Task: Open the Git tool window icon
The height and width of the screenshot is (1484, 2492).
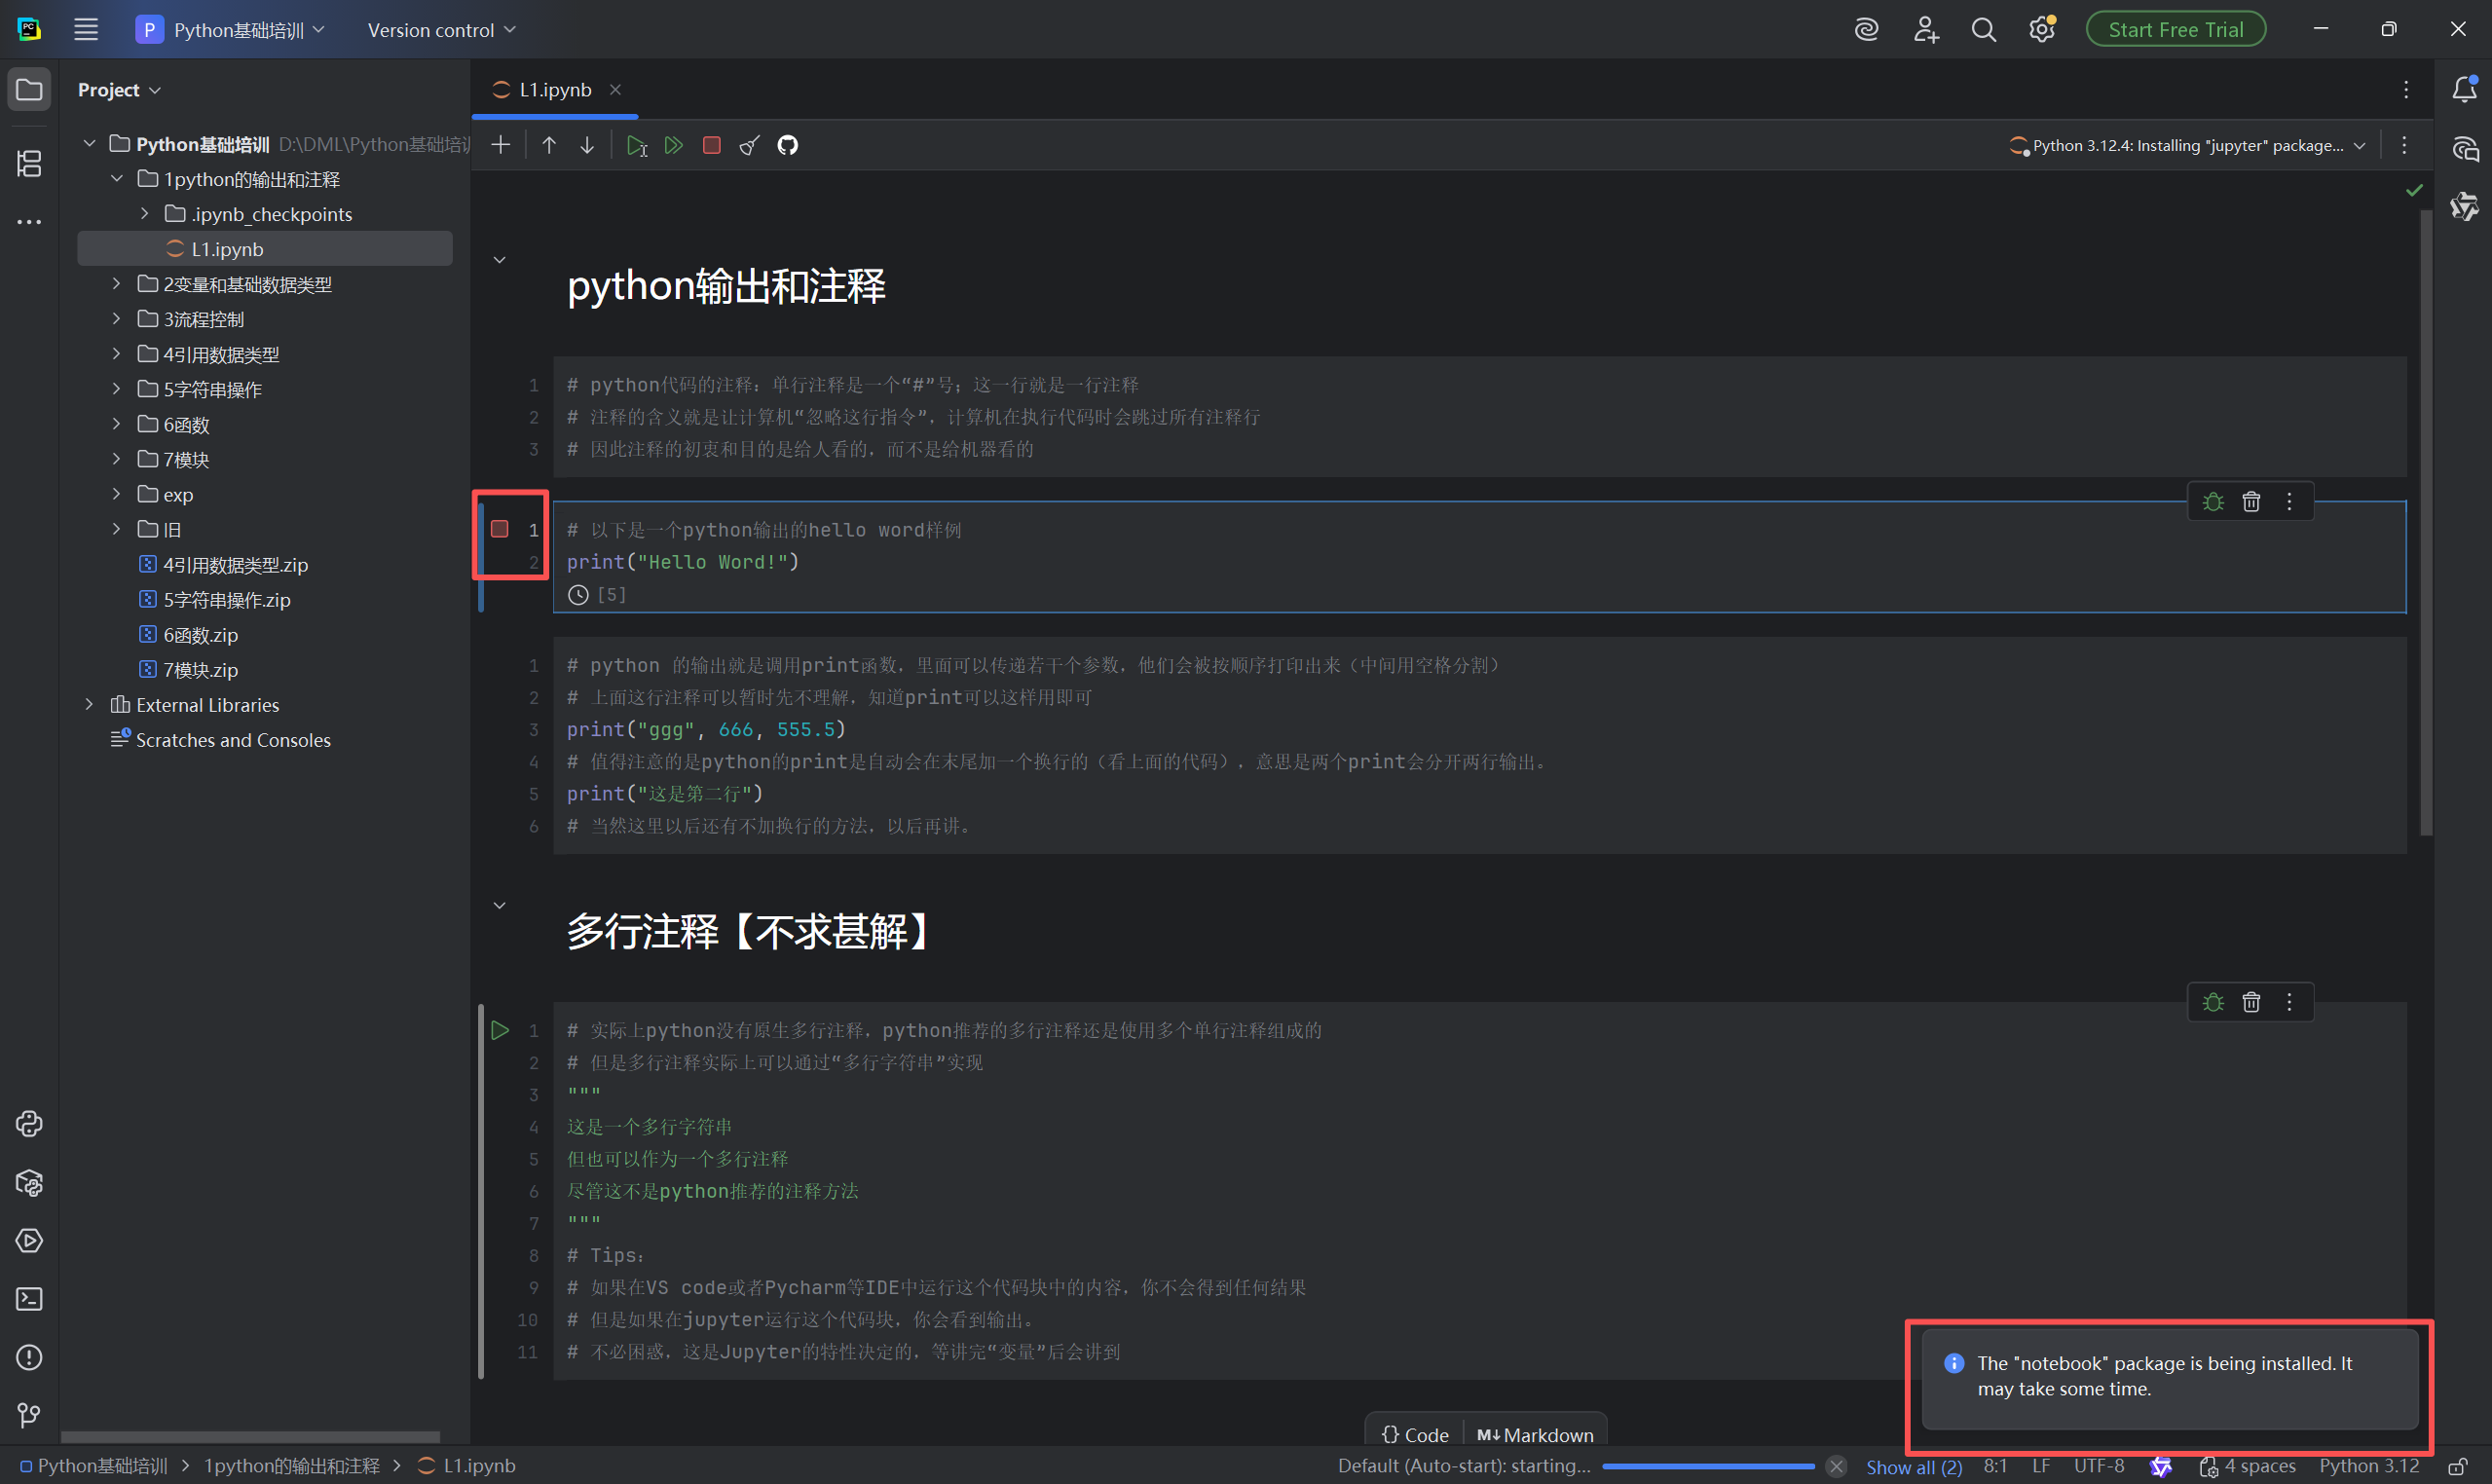Action: [x=29, y=1415]
